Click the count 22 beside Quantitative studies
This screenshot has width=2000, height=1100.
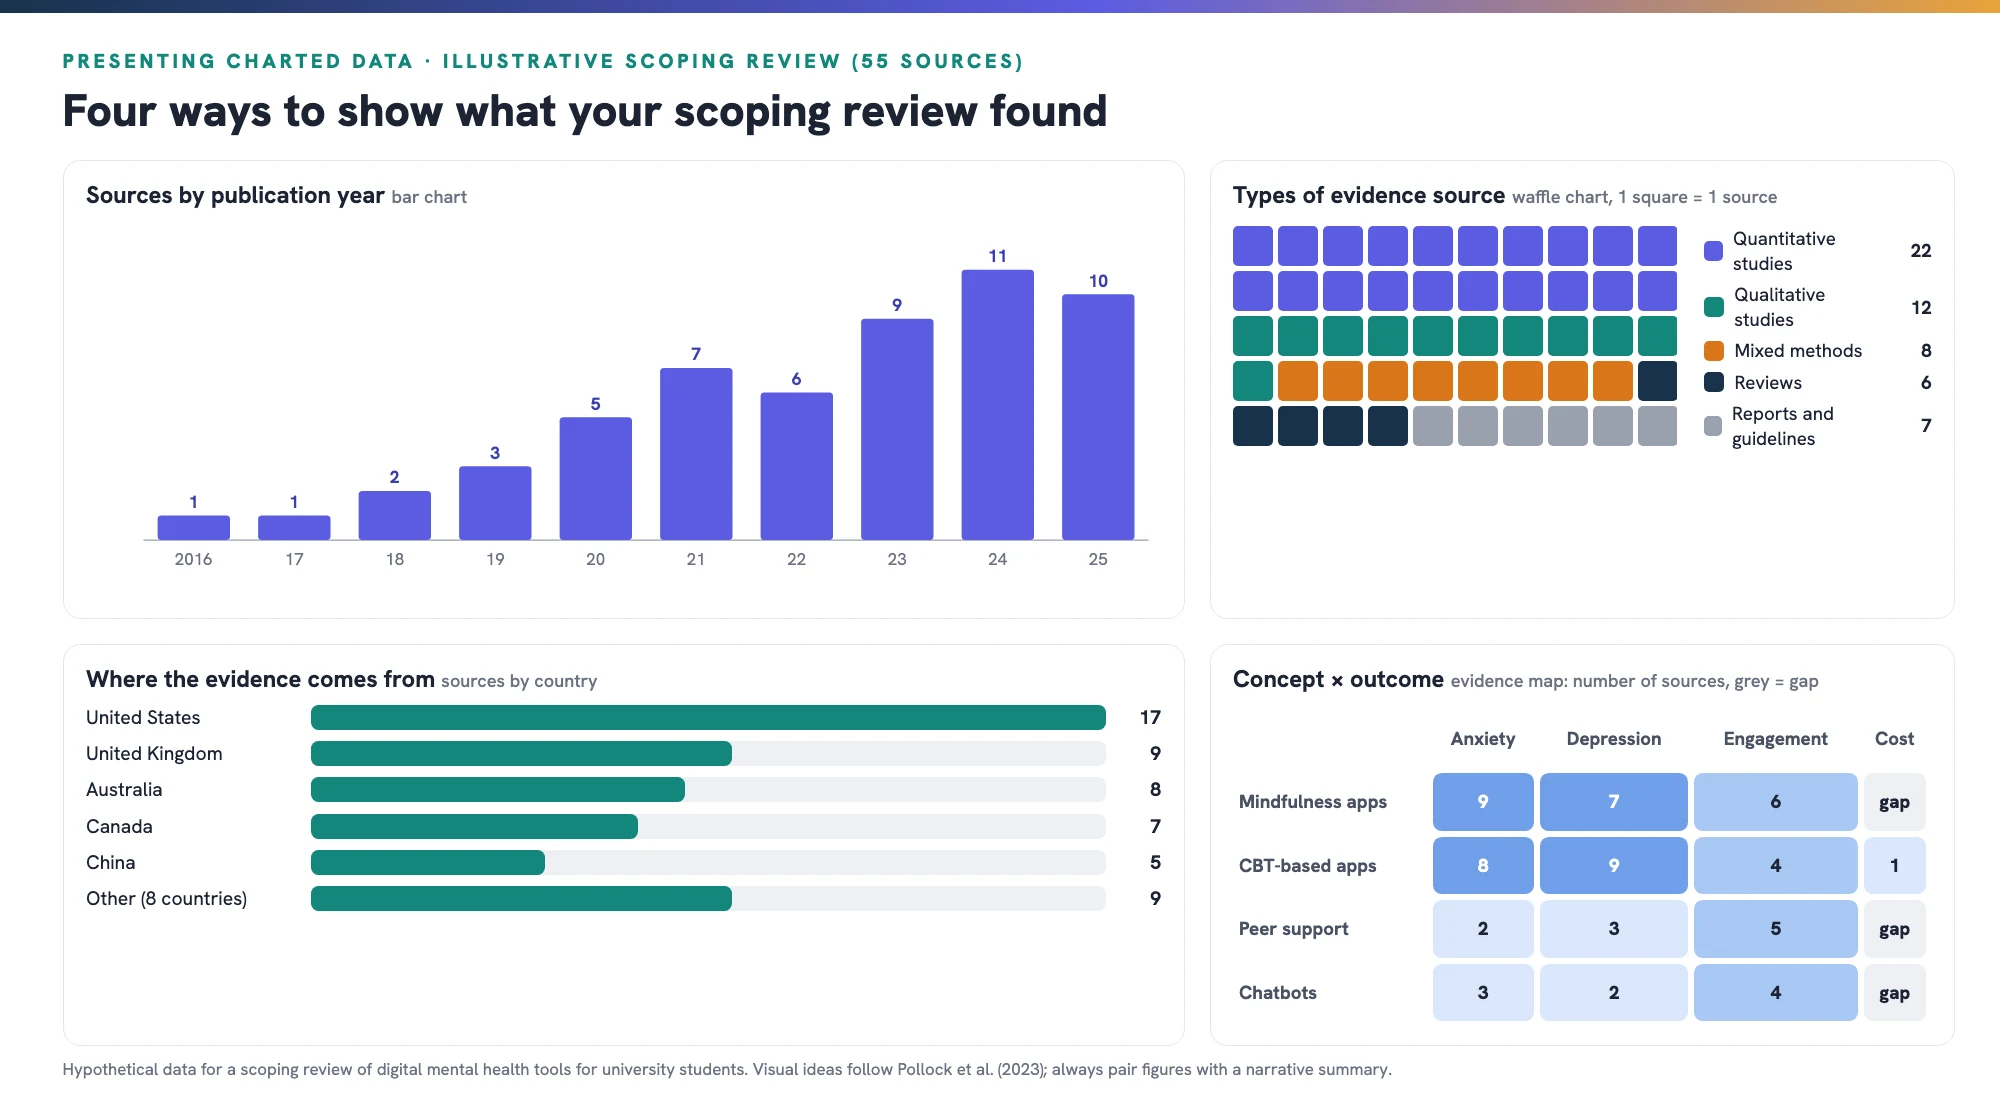(1921, 251)
